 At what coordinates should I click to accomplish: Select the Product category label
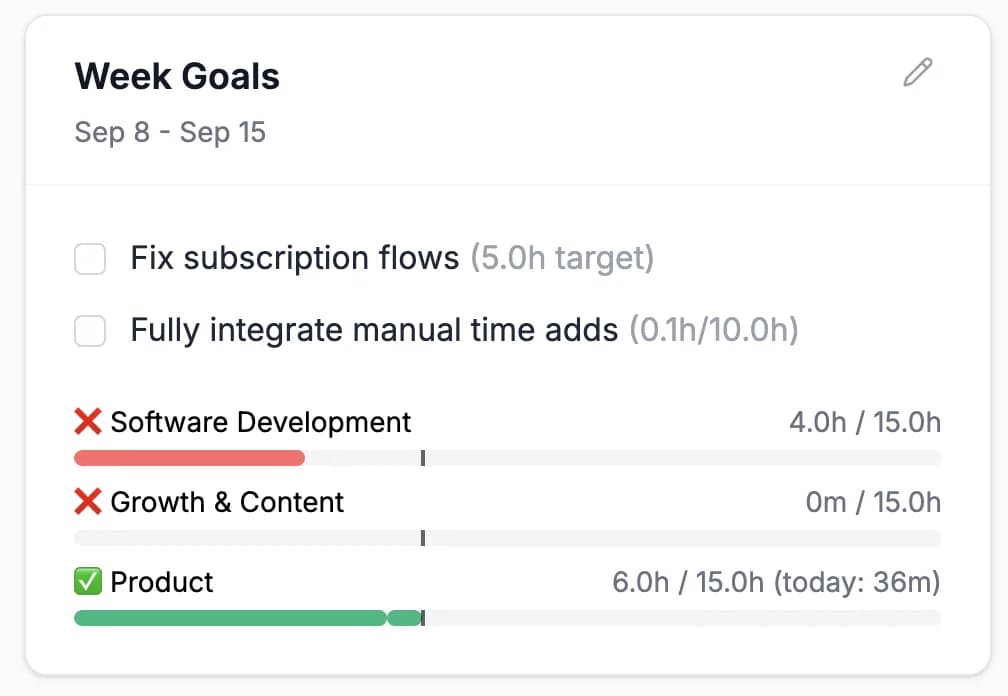[x=162, y=581]
